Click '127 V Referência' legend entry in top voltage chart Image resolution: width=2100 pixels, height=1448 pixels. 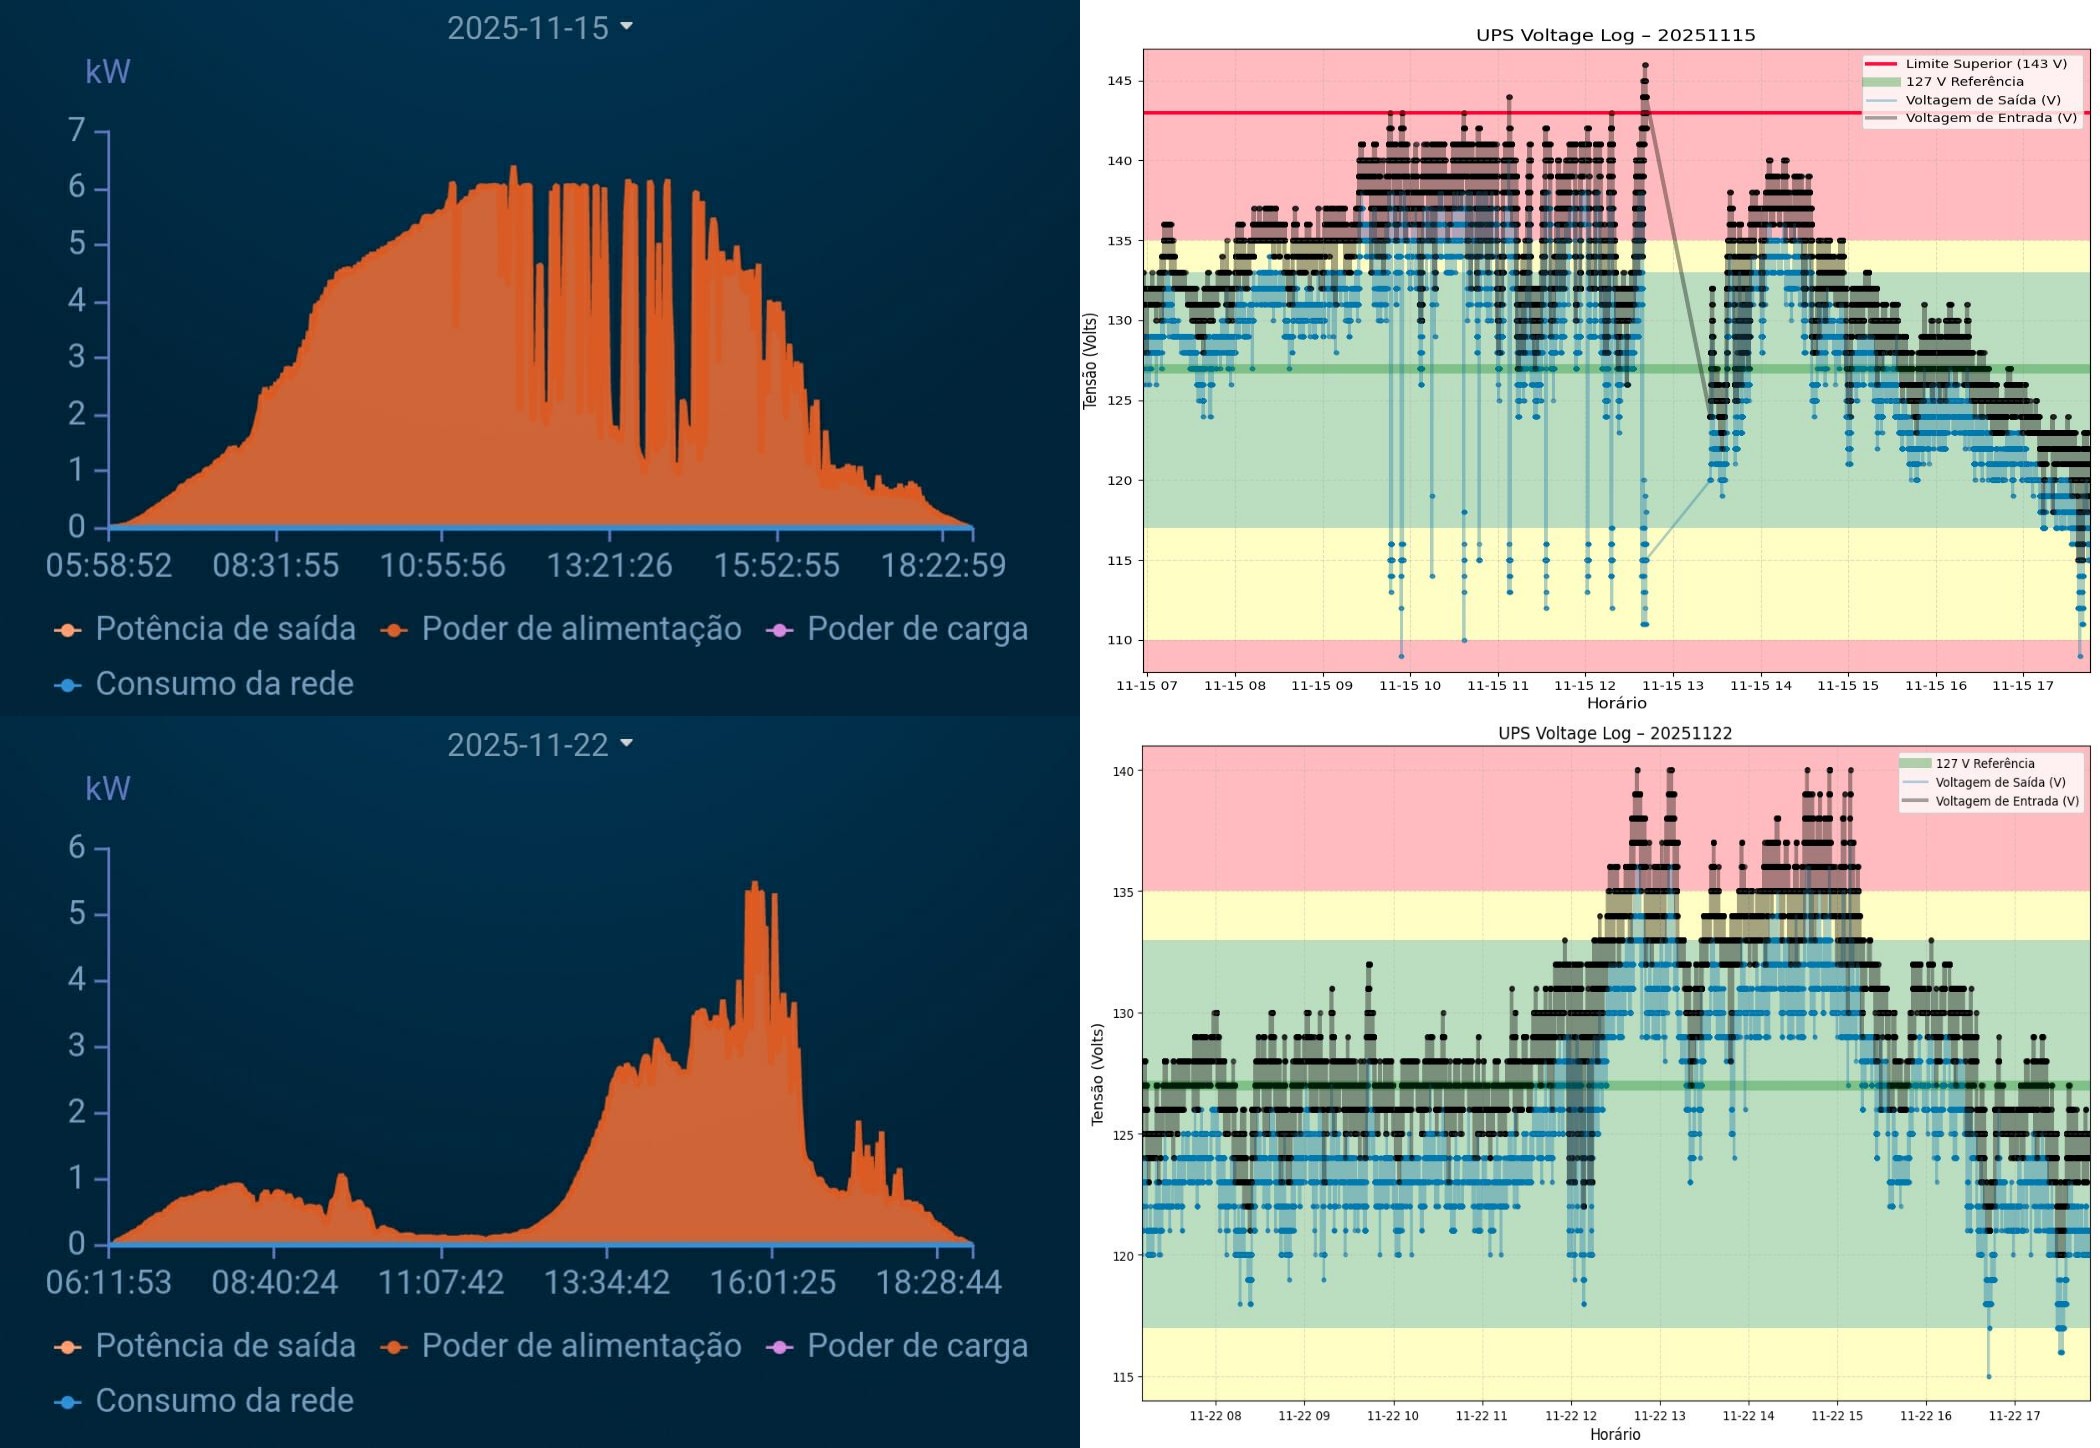click(x=1964, y=82)
